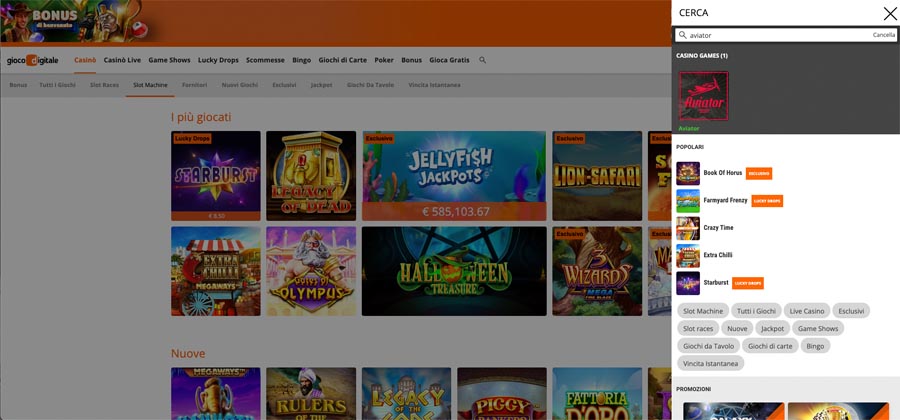The width and height of the screenshot is (900, 420).
Task: Open the Scommesse menu item
Action: (265, 60)
